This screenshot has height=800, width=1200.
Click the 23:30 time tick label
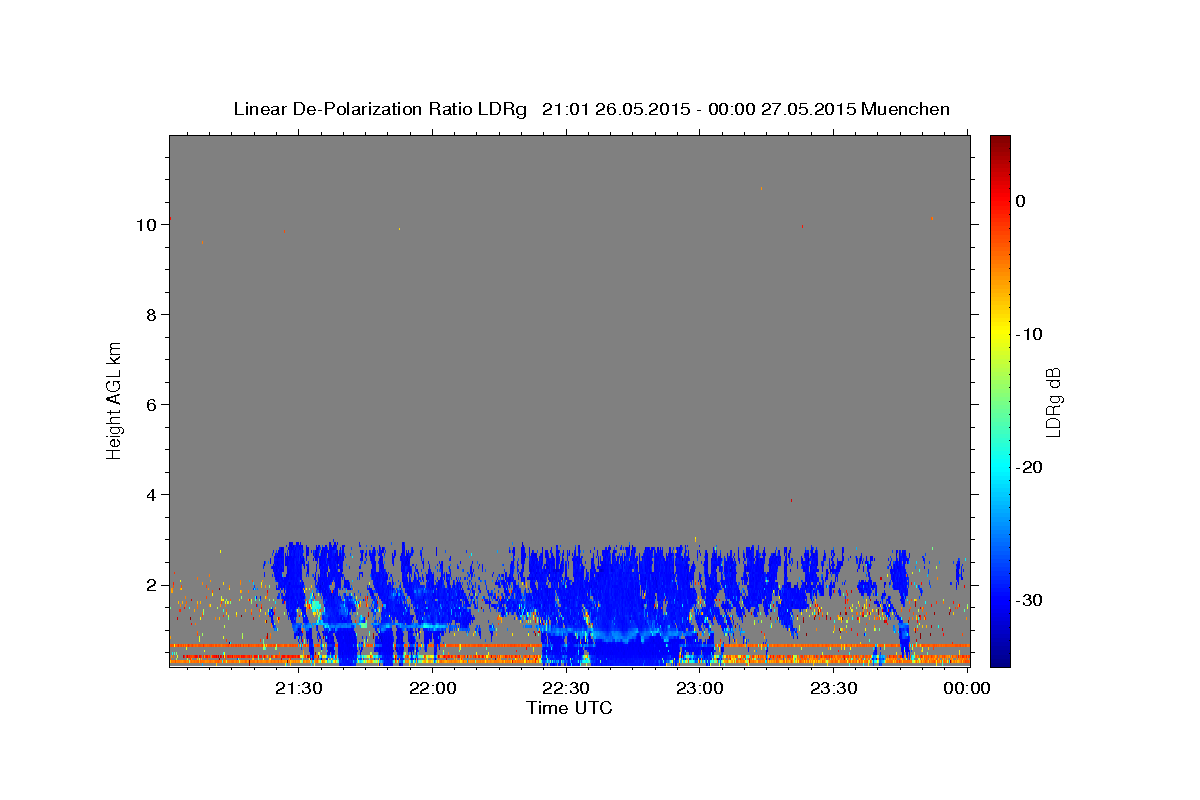[x=833, y=688]
